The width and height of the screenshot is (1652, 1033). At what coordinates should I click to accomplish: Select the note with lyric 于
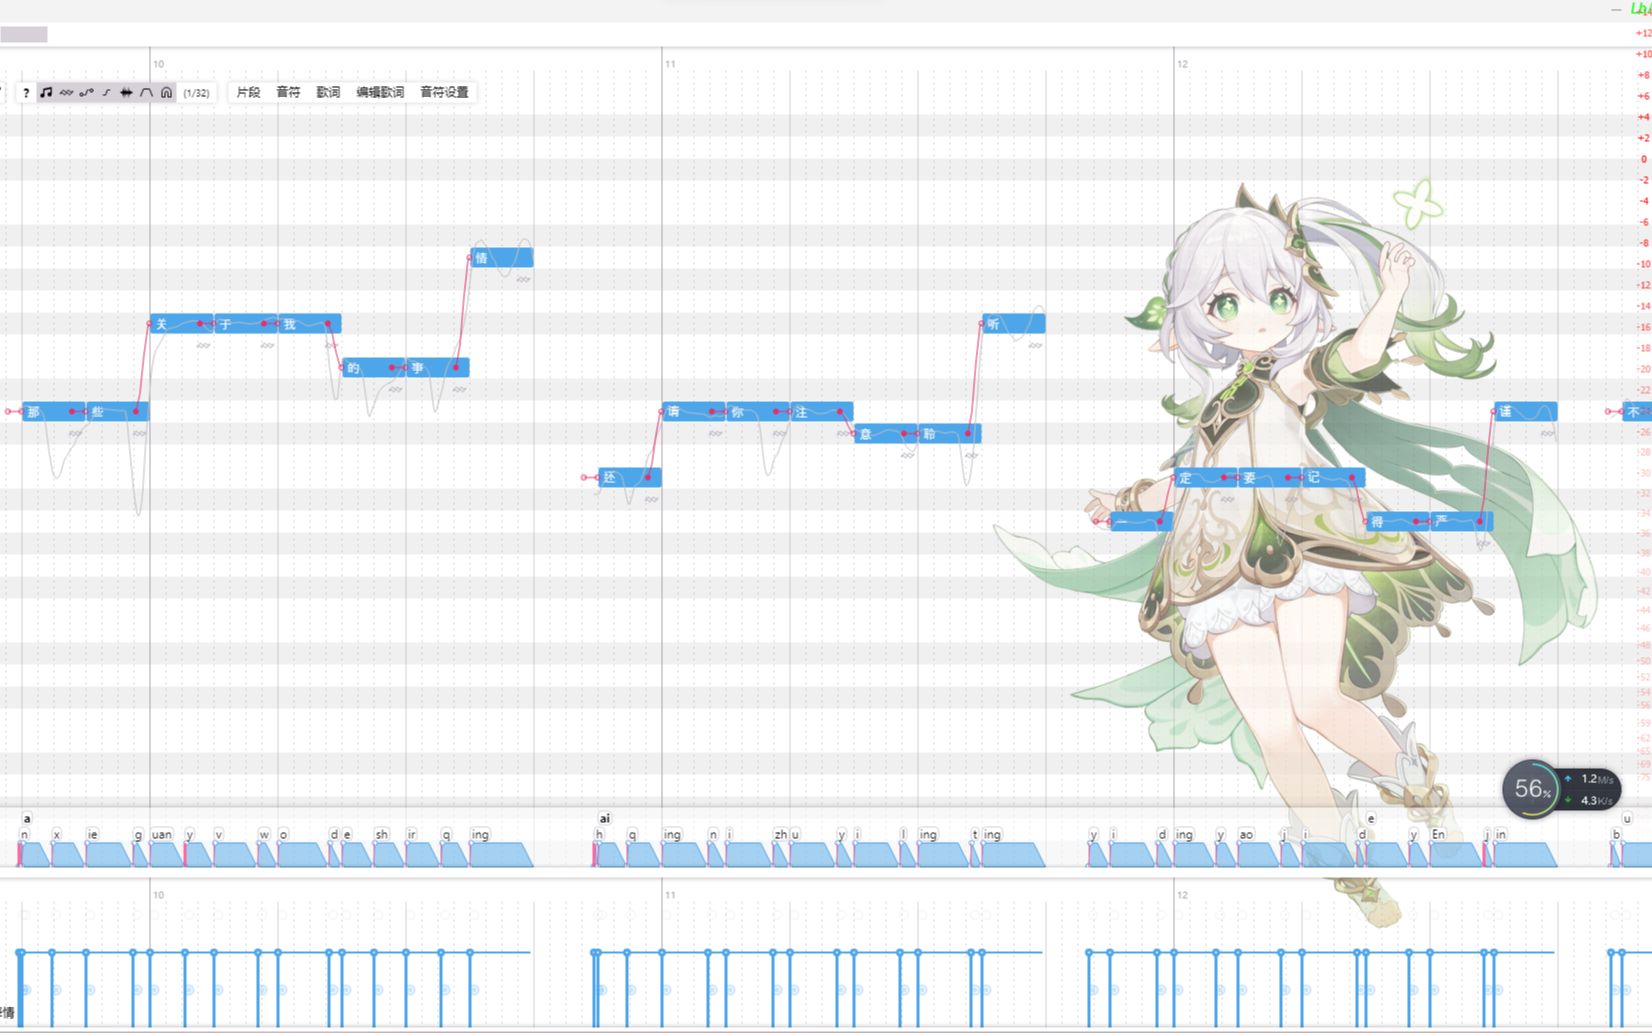click(x=246, y=324)
